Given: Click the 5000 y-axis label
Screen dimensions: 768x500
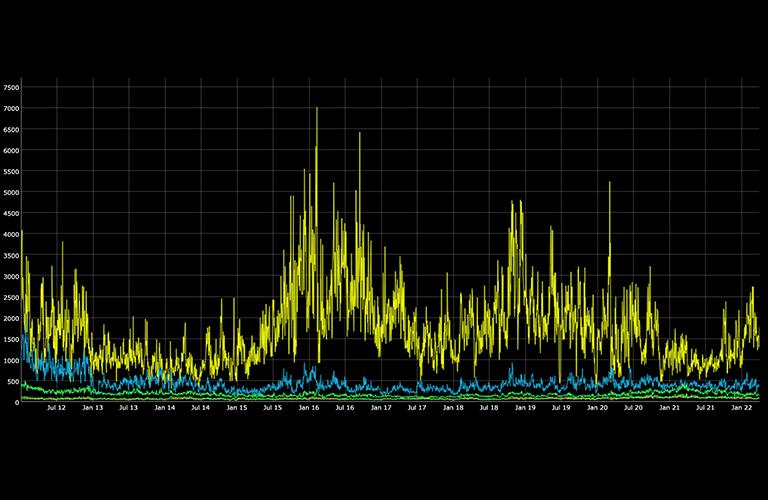Looking at the screenshot, I should point(11,192).
